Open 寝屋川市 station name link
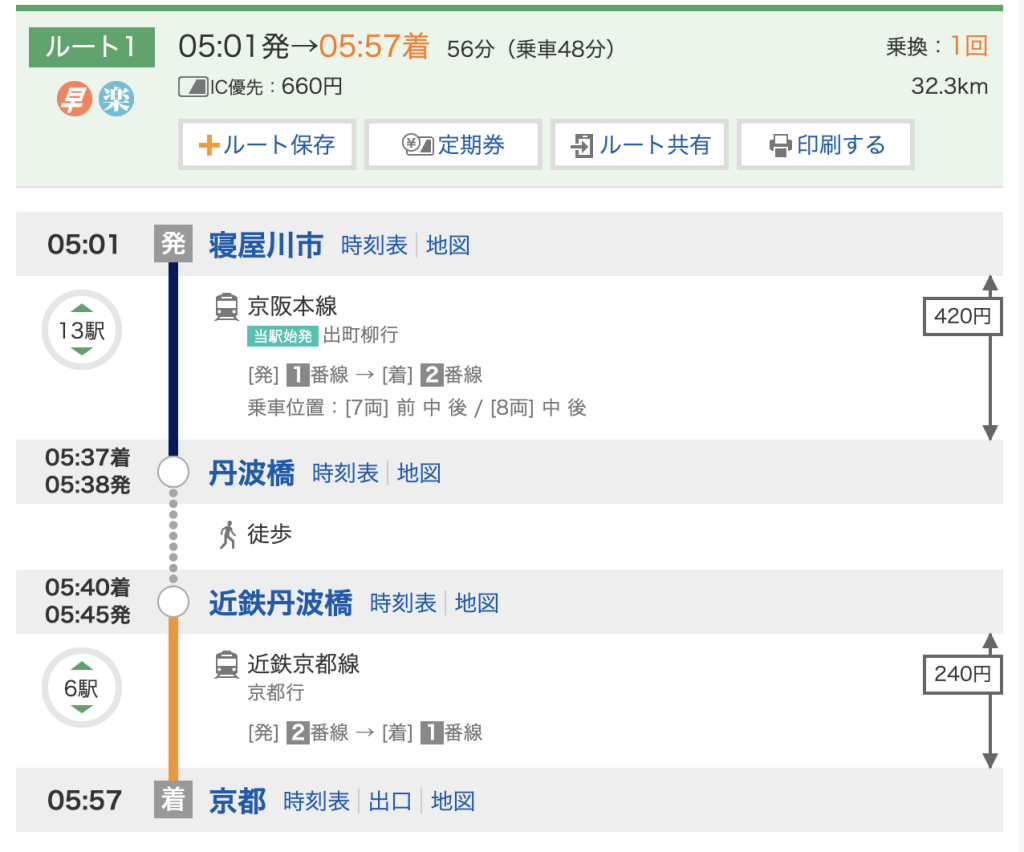1024x852 pixels. [265, 245]
